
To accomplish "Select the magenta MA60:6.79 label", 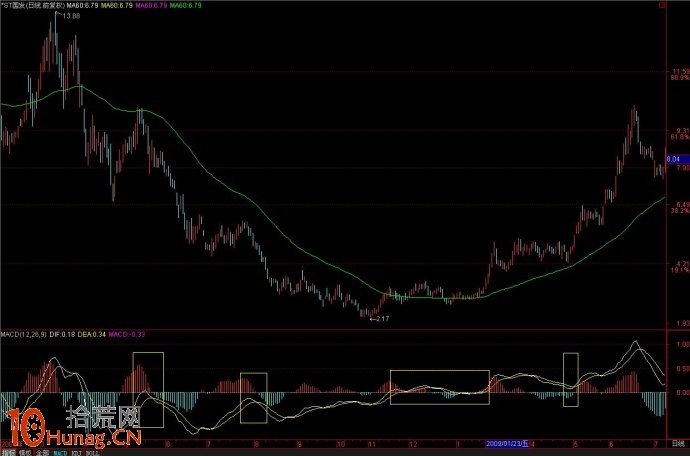I will (x=151, y=5).
